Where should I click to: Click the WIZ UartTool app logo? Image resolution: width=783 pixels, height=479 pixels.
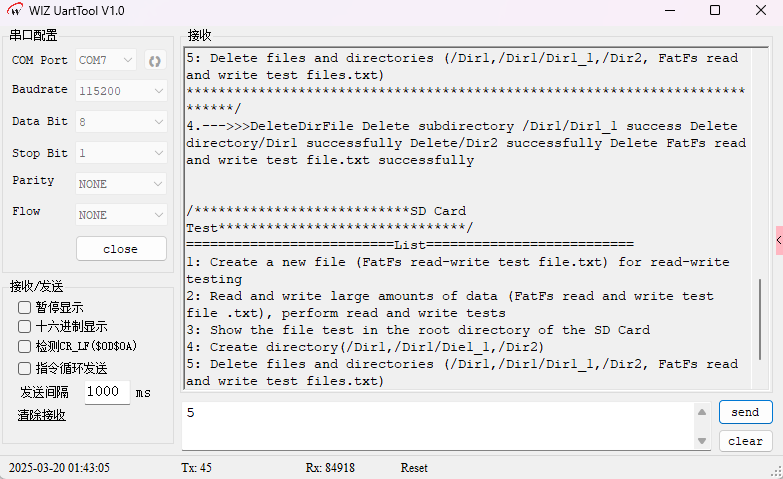pos(16,10)
